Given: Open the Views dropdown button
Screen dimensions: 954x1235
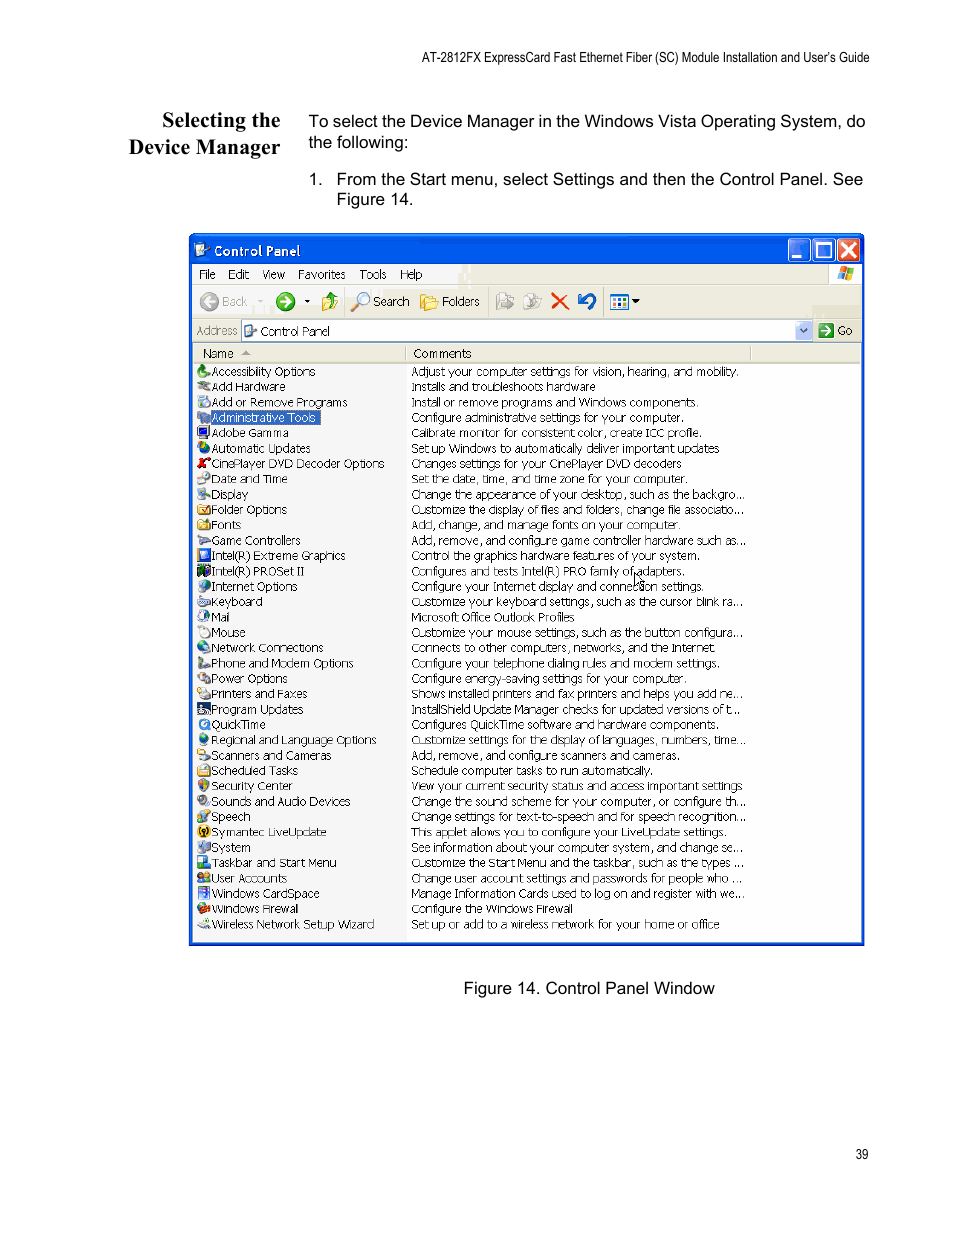Looking at the screenshot, I should tap(625, 302).
